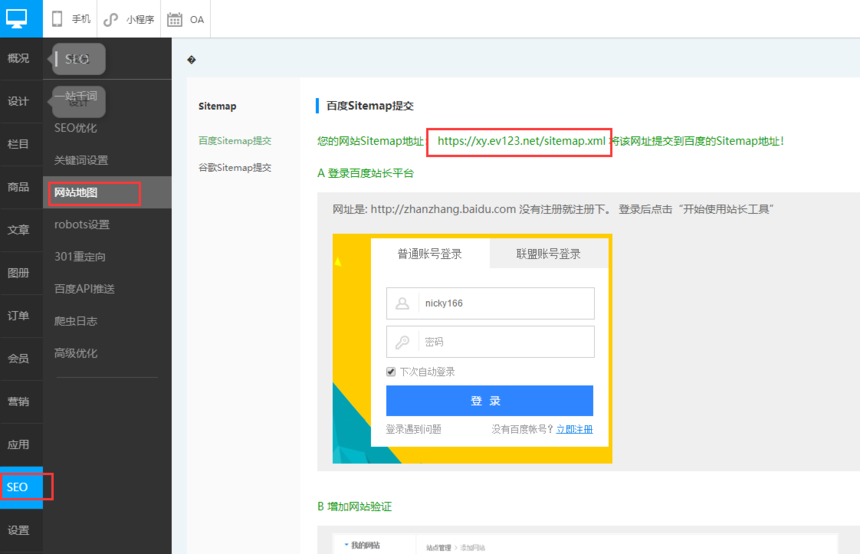The height and width of the screenshot is (554, 860).
Task: Click the 登录遇到问题 link
Action: click(x=413, y=429)
